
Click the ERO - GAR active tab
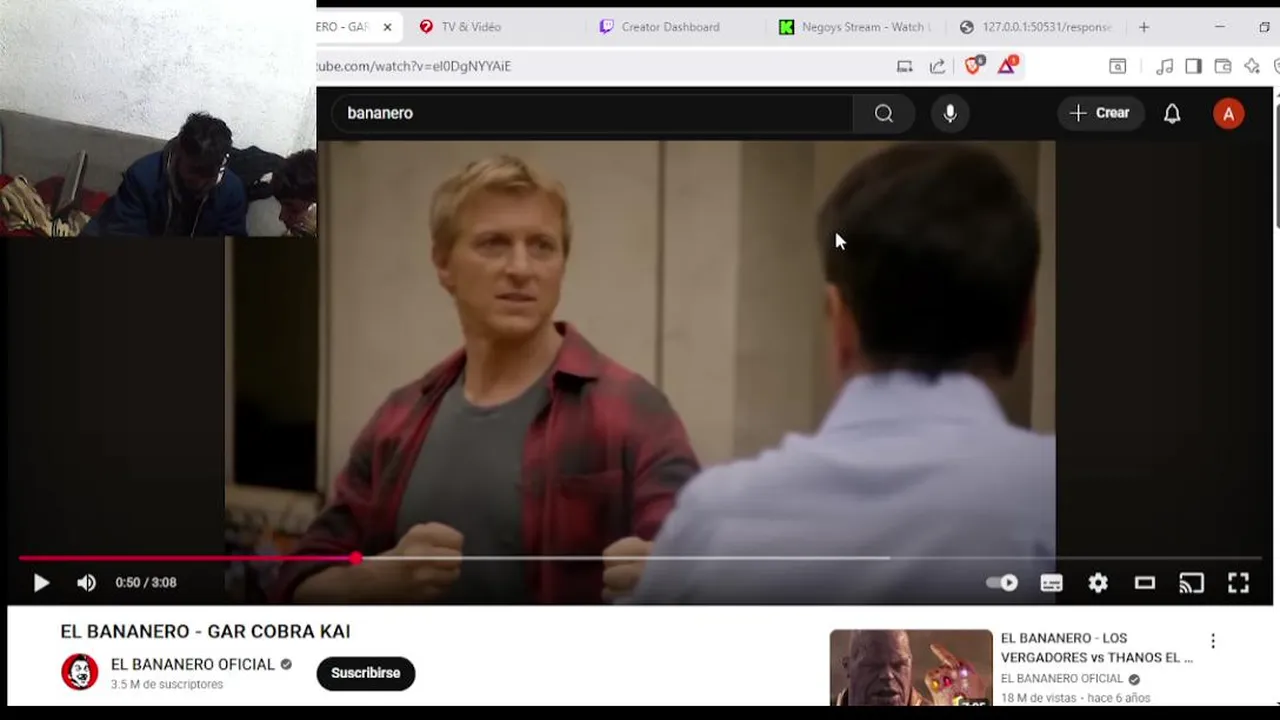click(358, 27)
